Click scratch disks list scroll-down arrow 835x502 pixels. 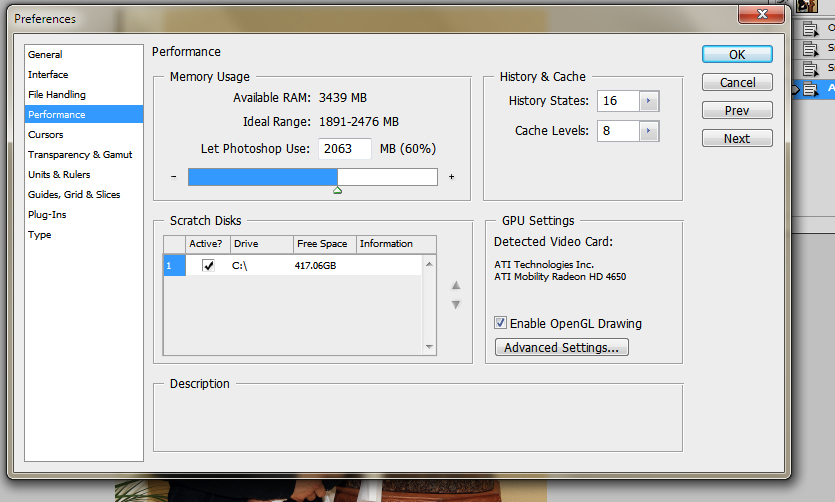[430, 347]
